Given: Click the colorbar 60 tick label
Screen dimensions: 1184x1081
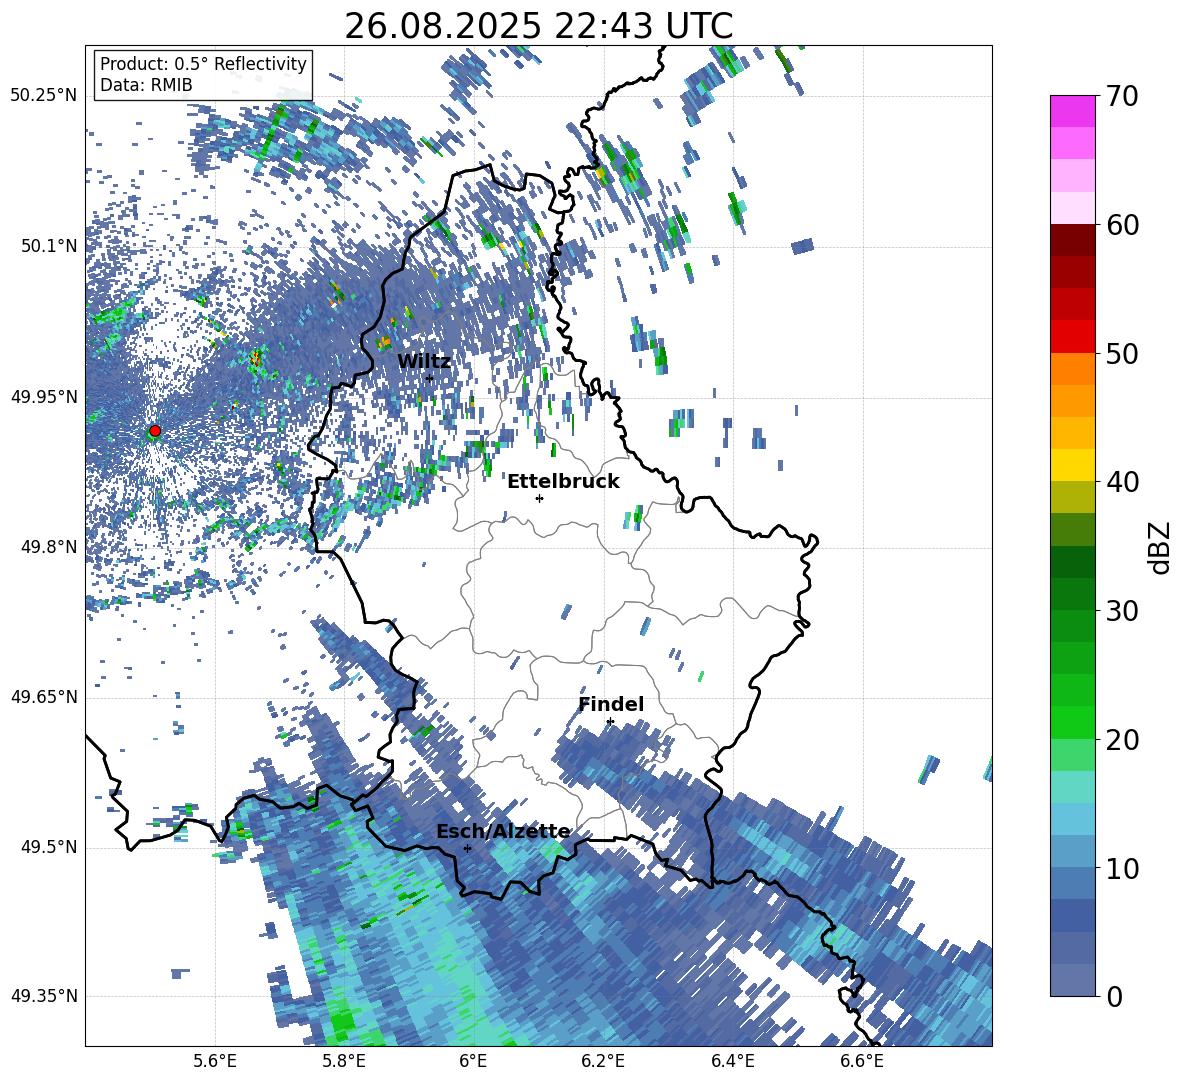Looking at the screenshot, I should 1122,225.
